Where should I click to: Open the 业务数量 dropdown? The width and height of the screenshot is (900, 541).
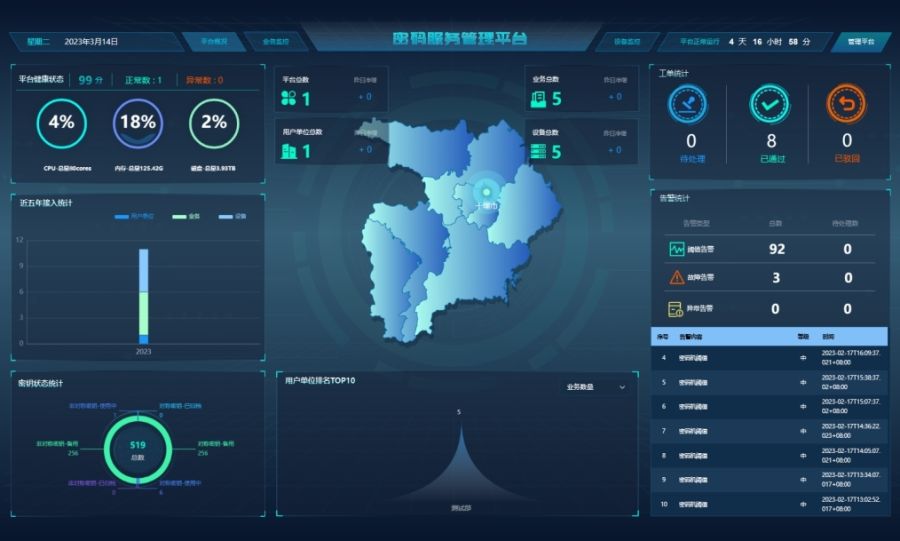595,387
